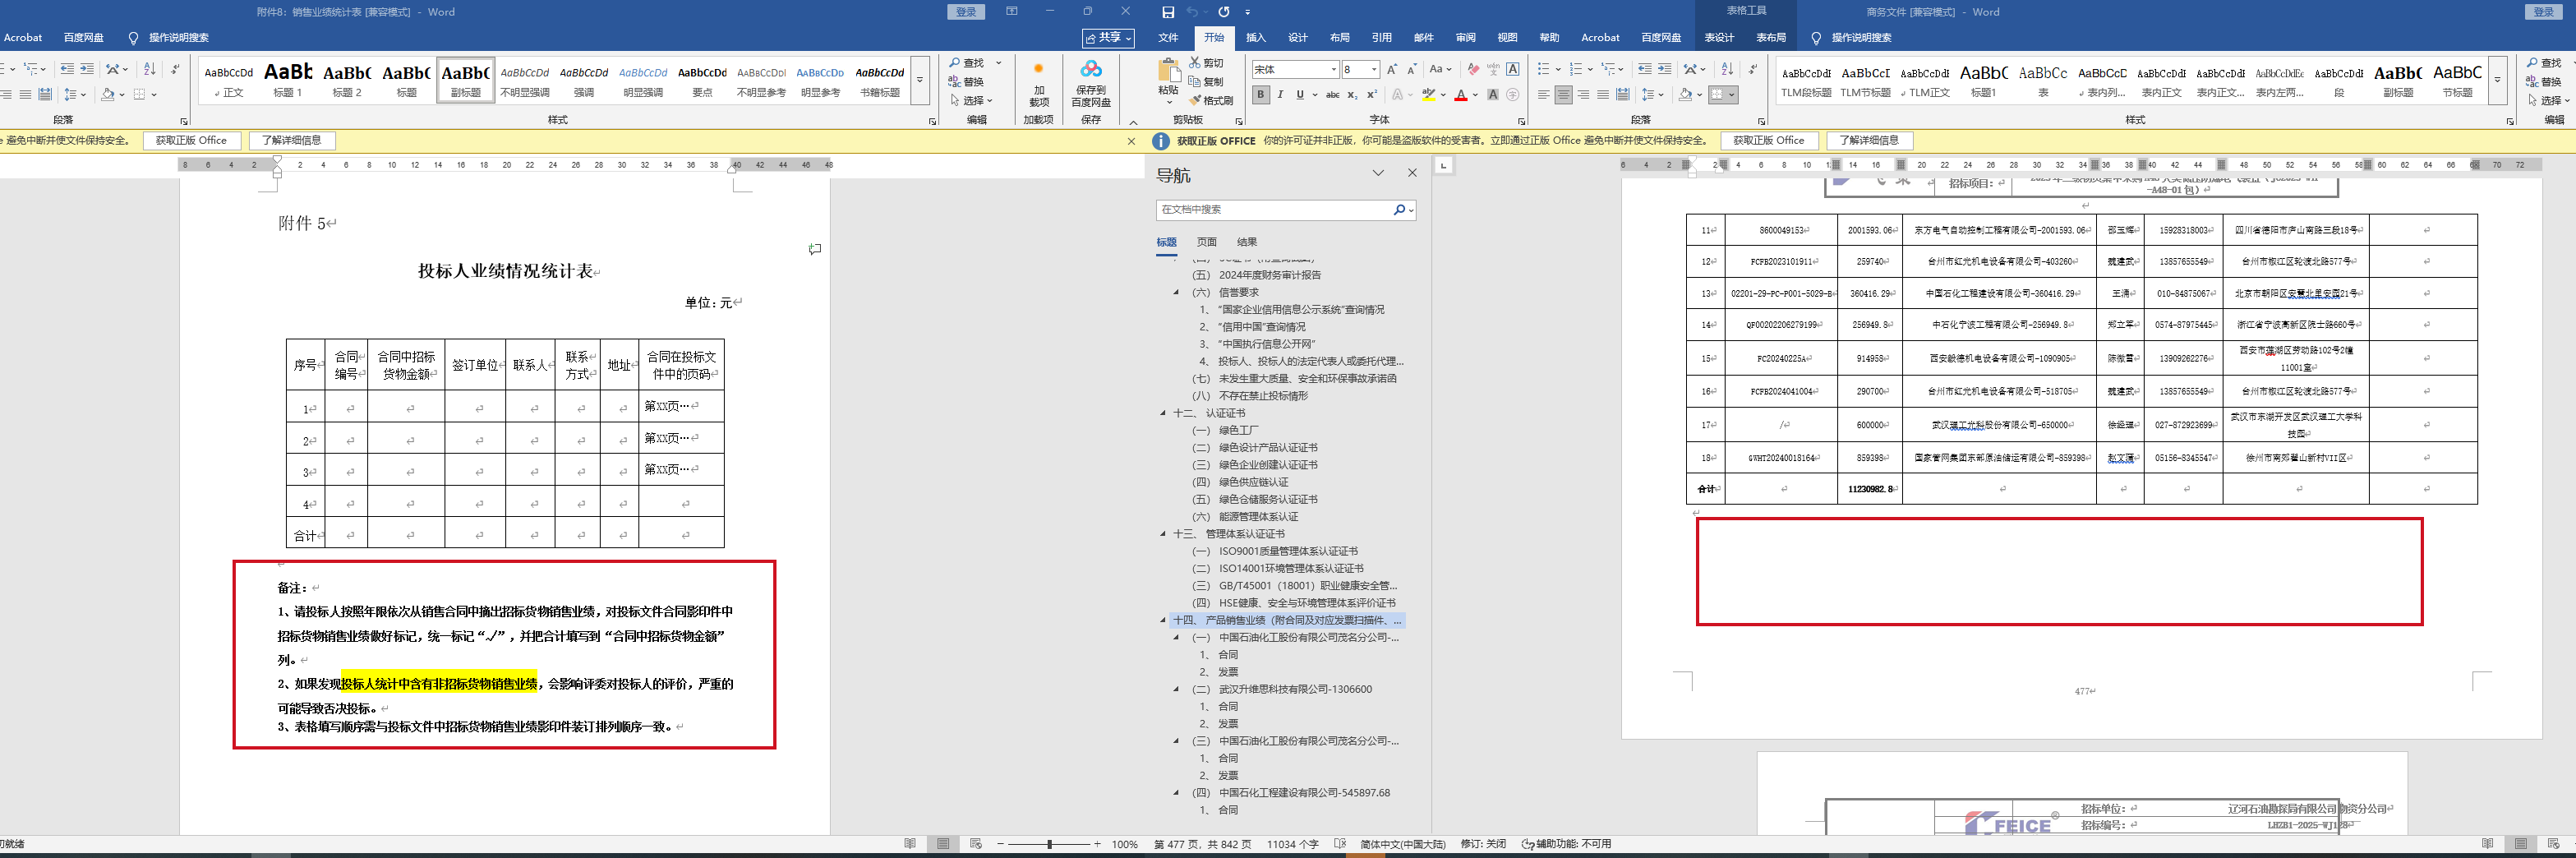Open the font size dropdown showing 8
Screen dimensions: 2576x858
[x=1374, y=69]
